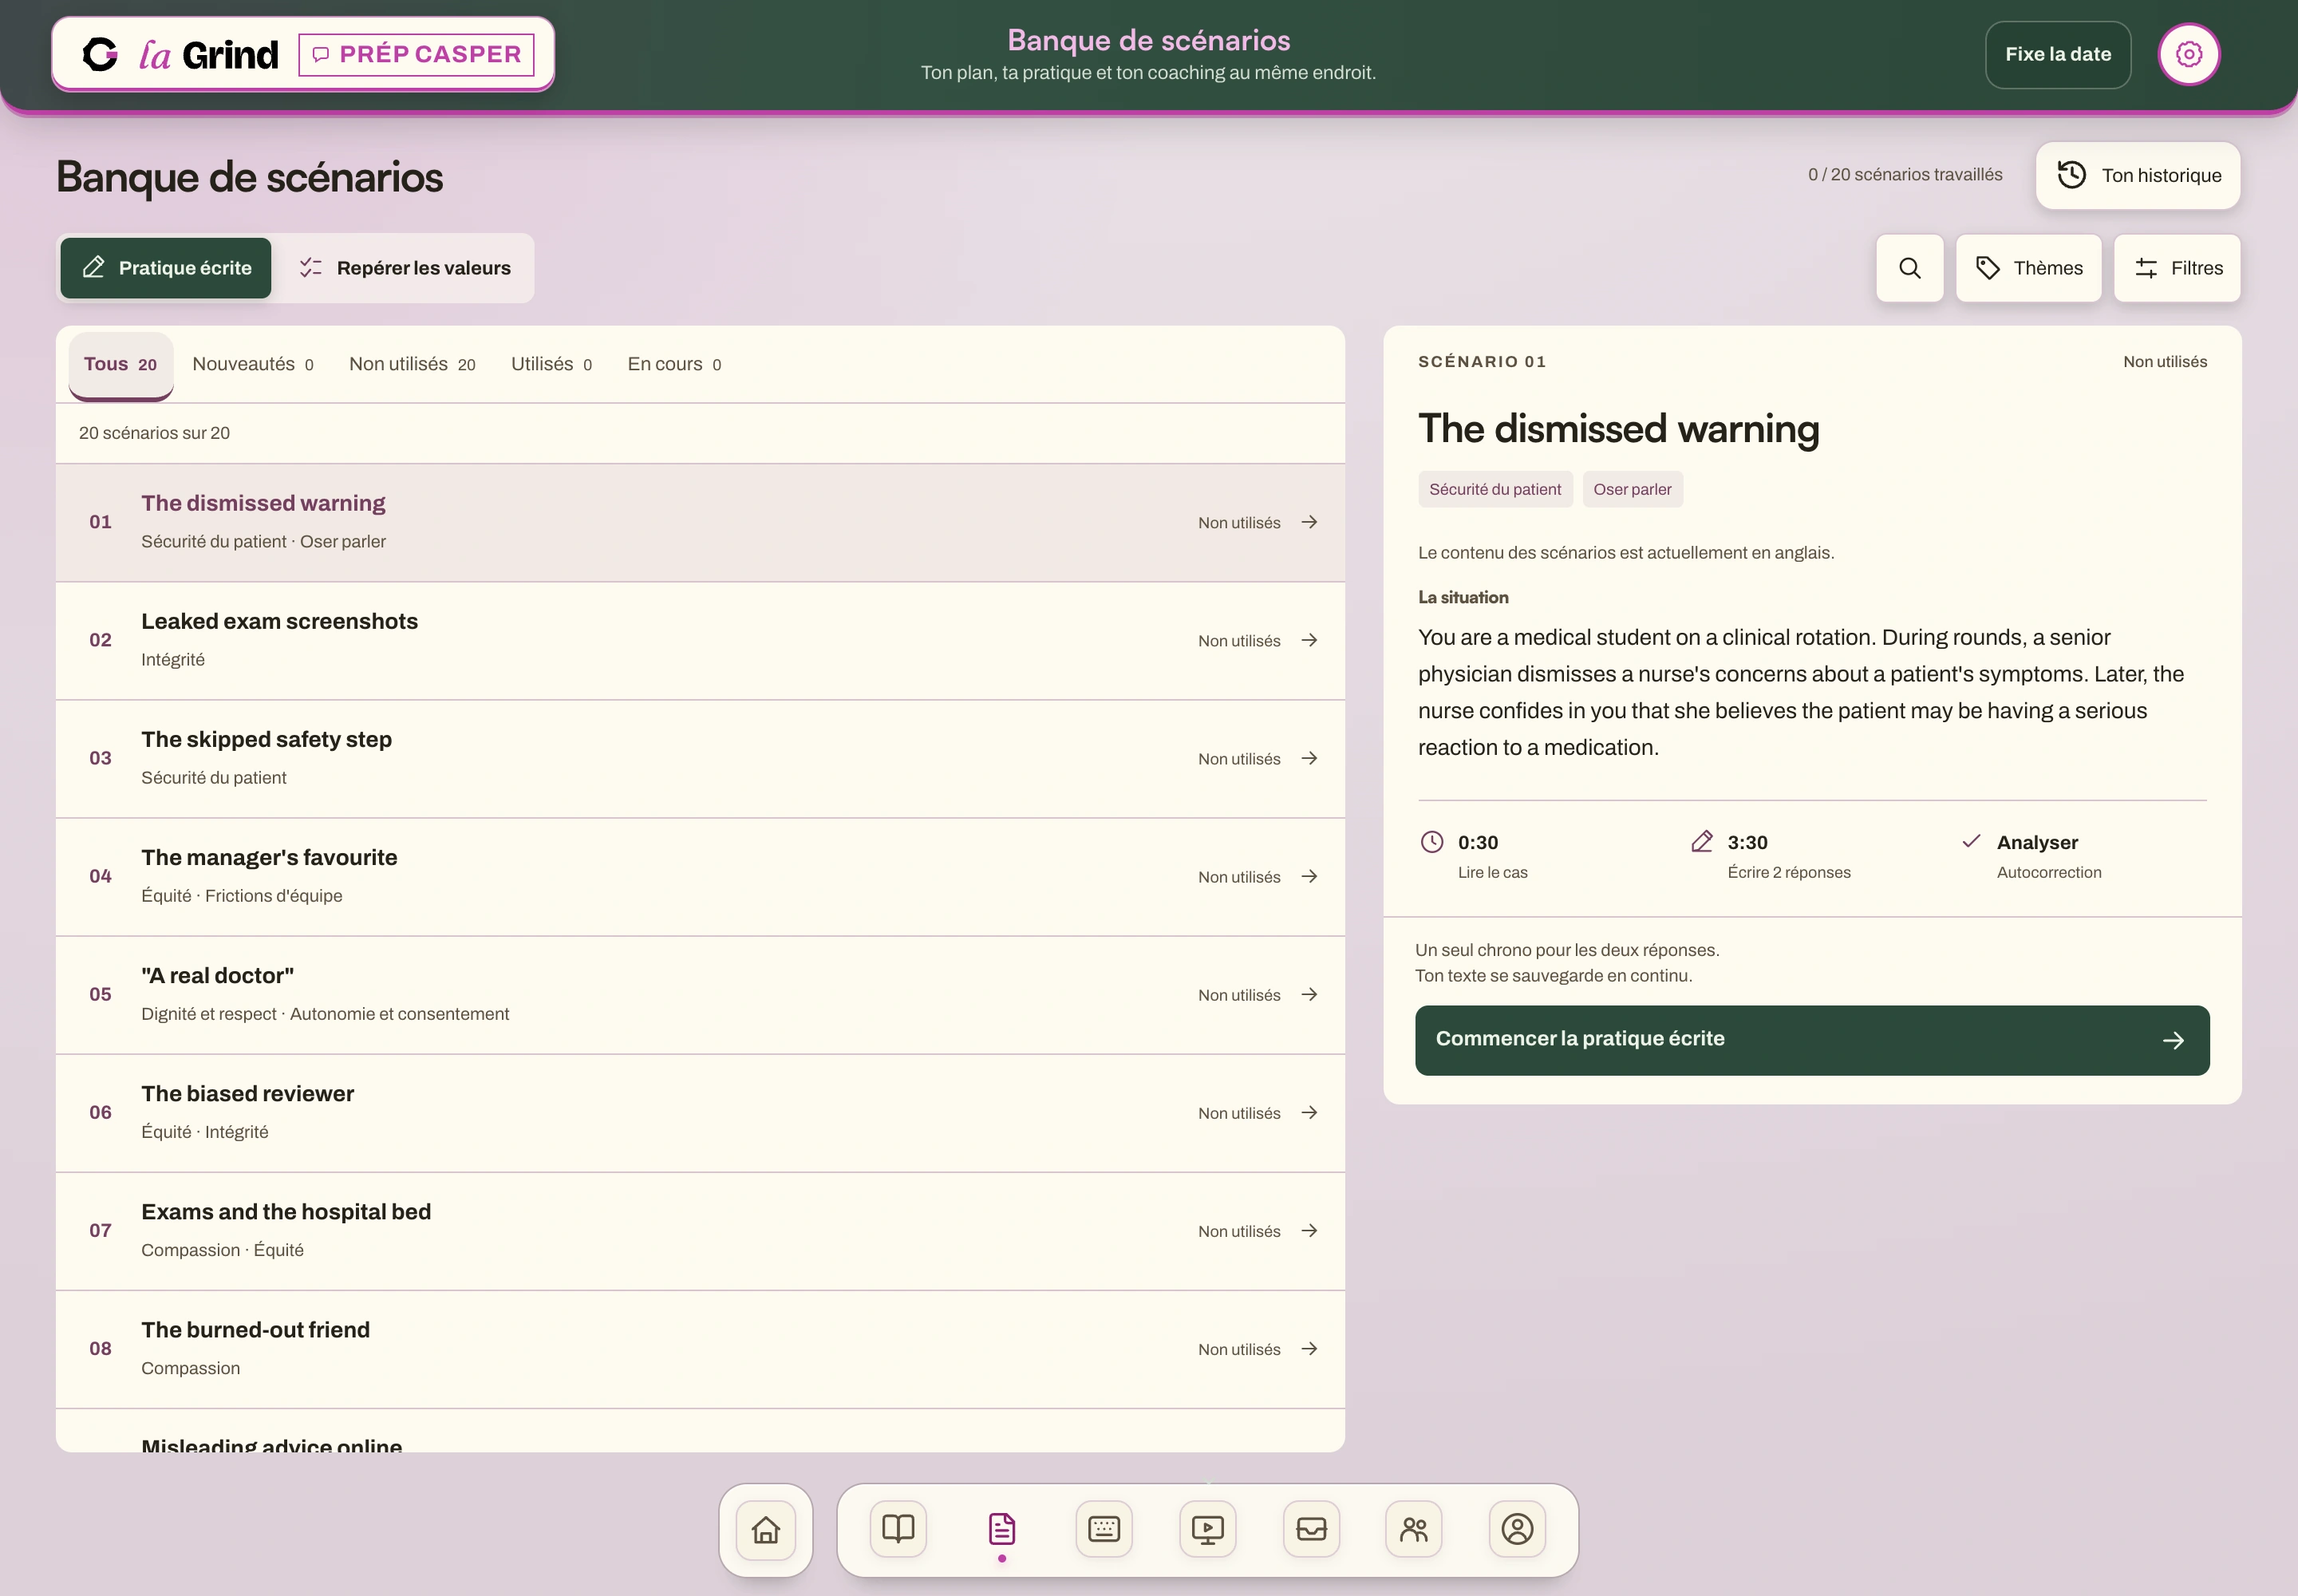The height and width of the screenshot is (1596, 2298).
Task: Click the PRÉP CASPER badge
Action: pyautogui.click(x=416, y=54)
